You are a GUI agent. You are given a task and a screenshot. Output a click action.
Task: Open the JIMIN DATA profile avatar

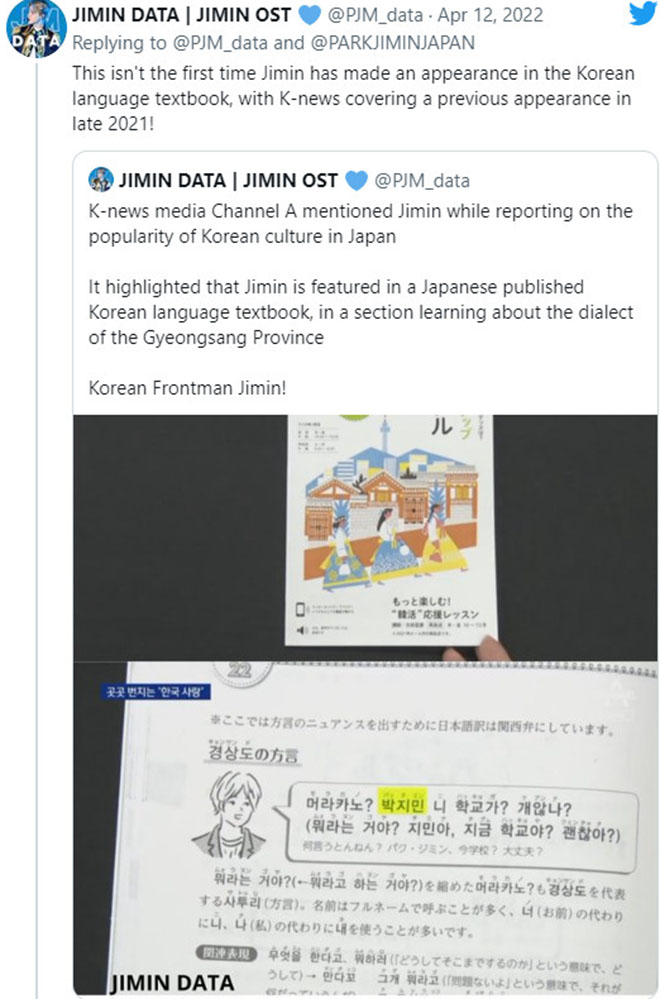(36, 29)
